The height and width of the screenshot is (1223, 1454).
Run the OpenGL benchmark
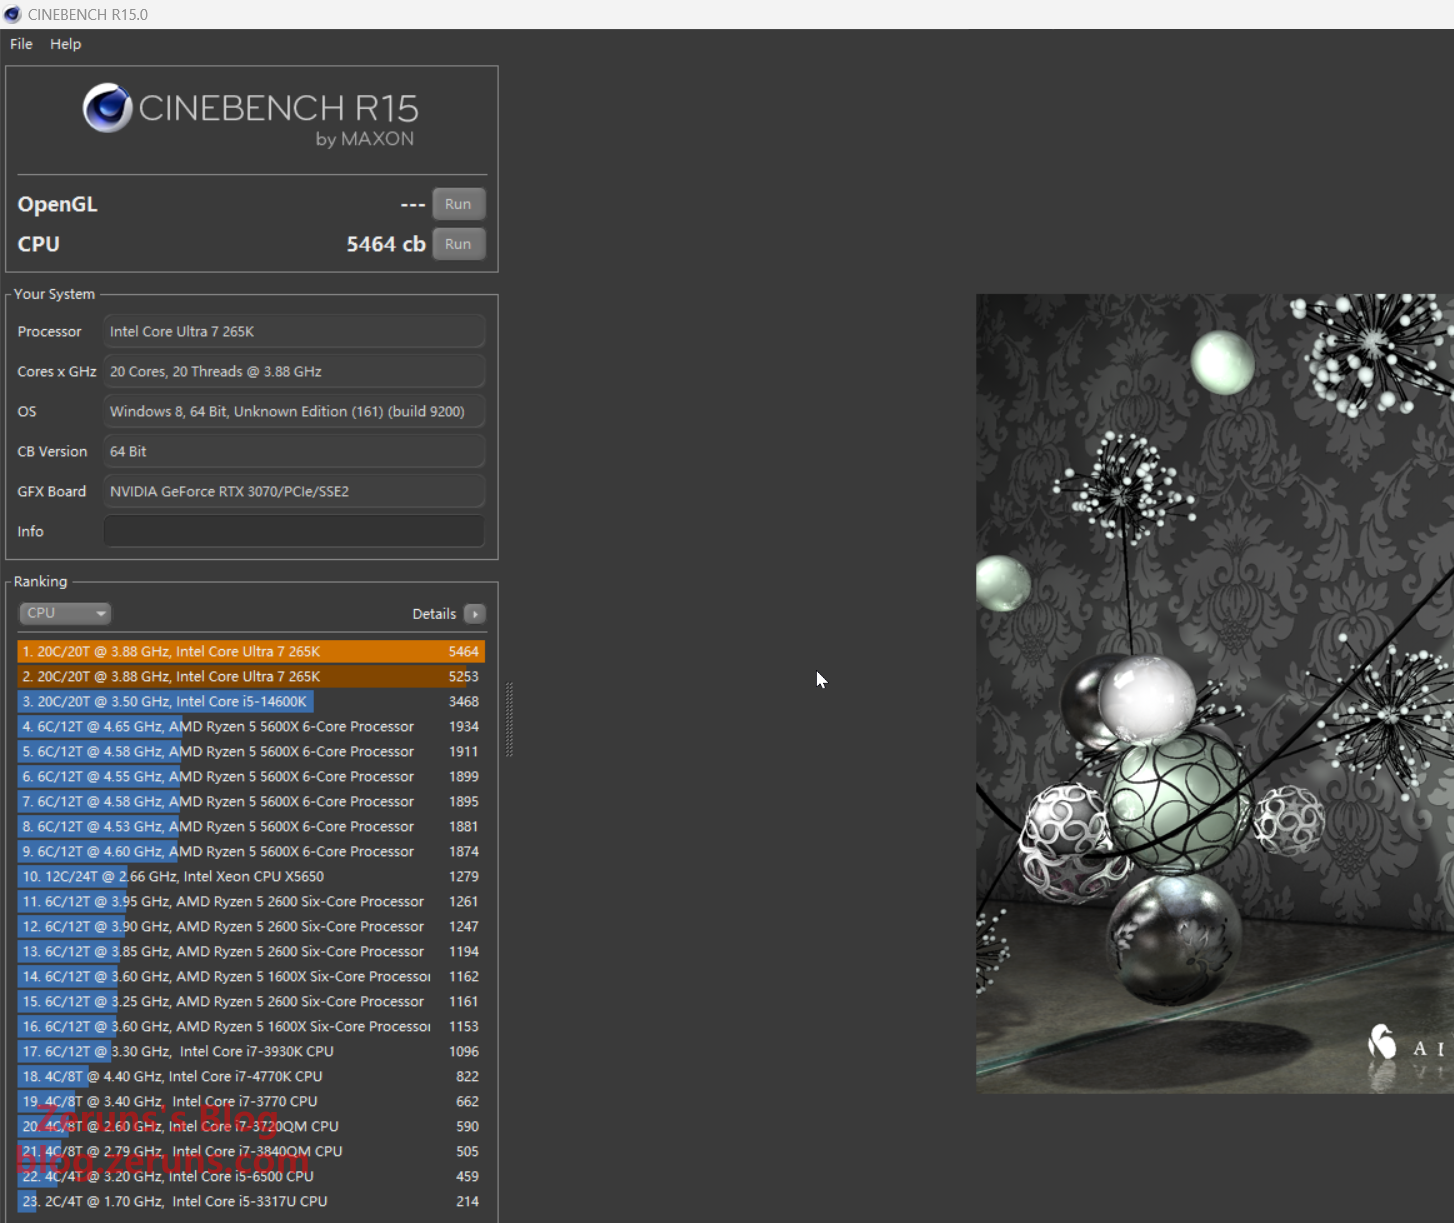click(458, 204)
